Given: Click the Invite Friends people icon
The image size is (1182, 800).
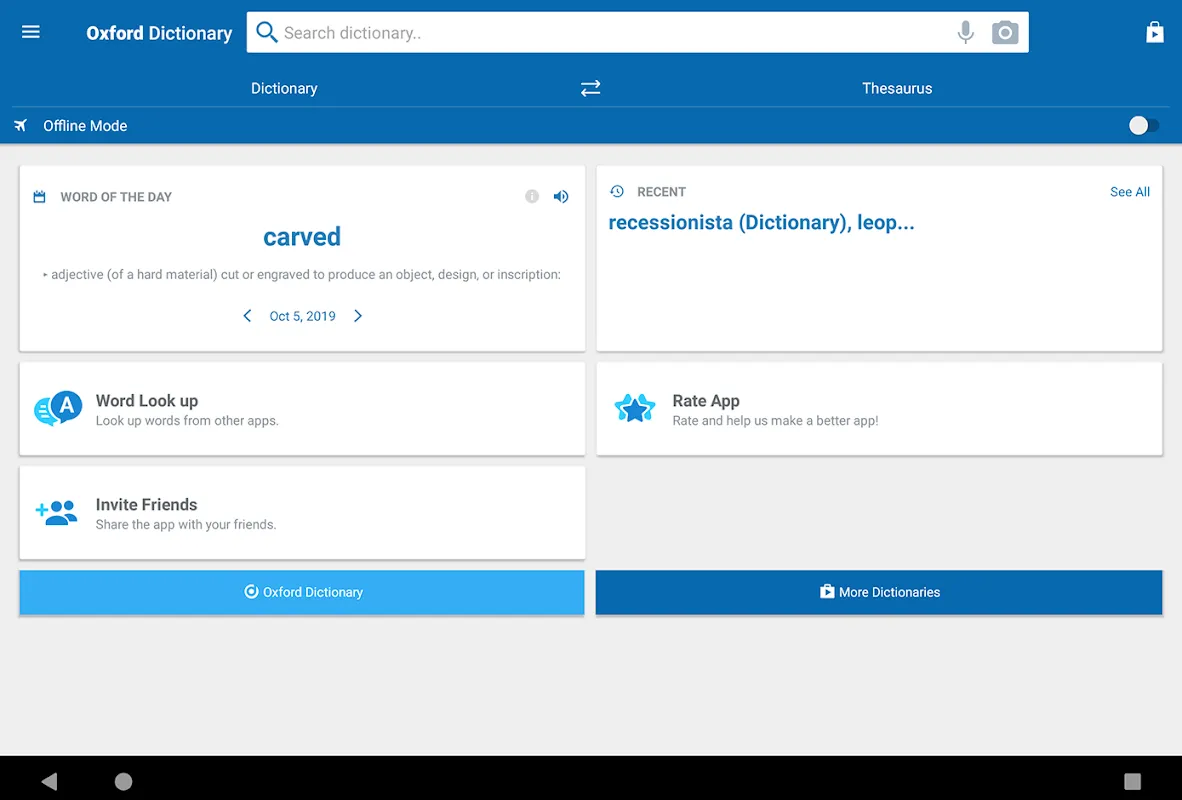Looking at the screenshot, I should pos(57,513).
